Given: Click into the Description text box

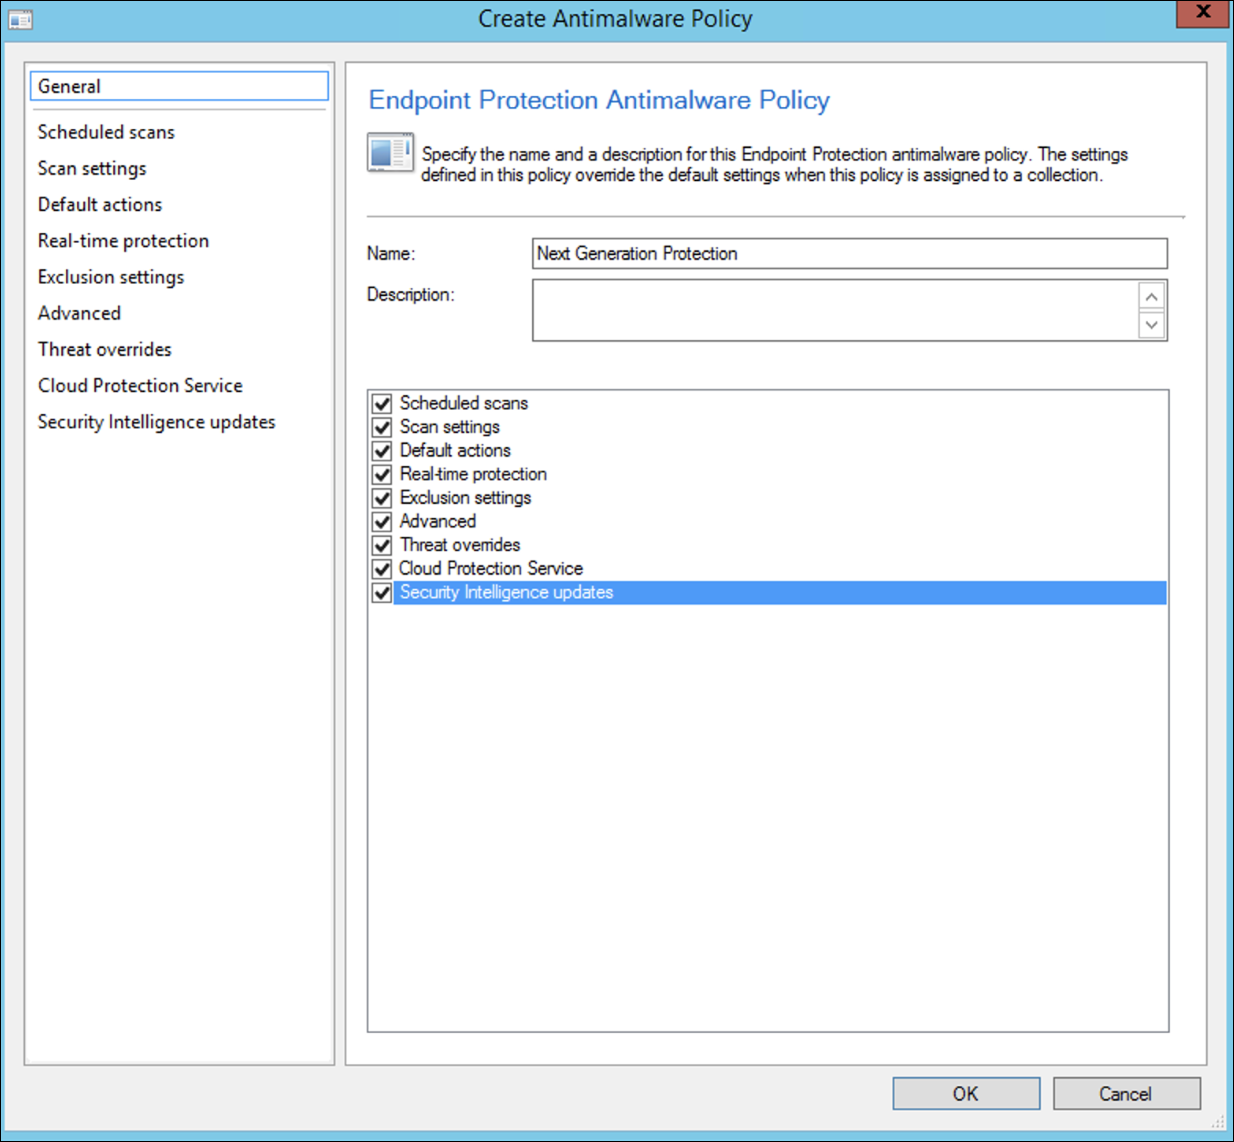Looking at the screenshot, I should 835,310.
